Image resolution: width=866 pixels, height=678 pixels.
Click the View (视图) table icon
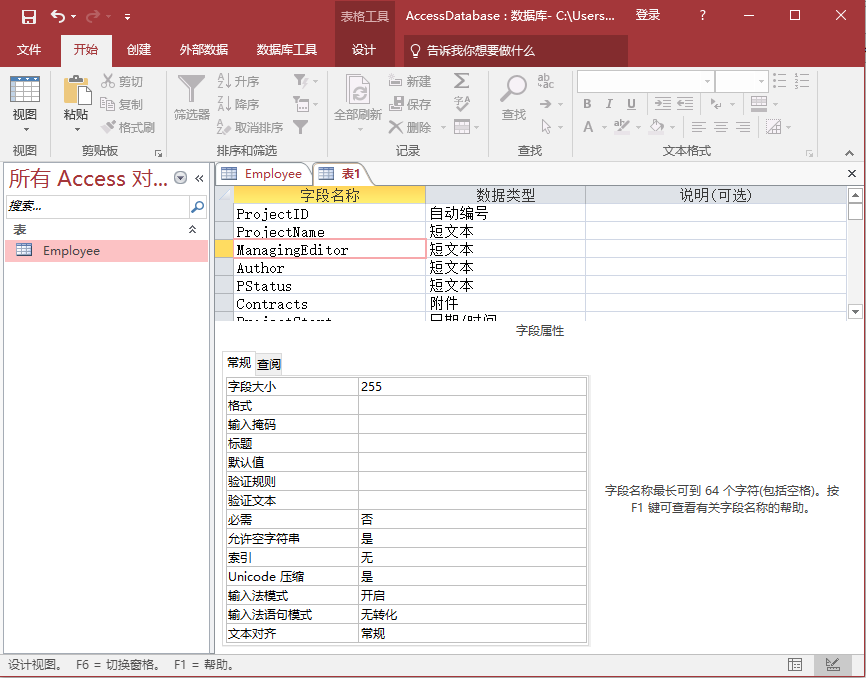25,92
